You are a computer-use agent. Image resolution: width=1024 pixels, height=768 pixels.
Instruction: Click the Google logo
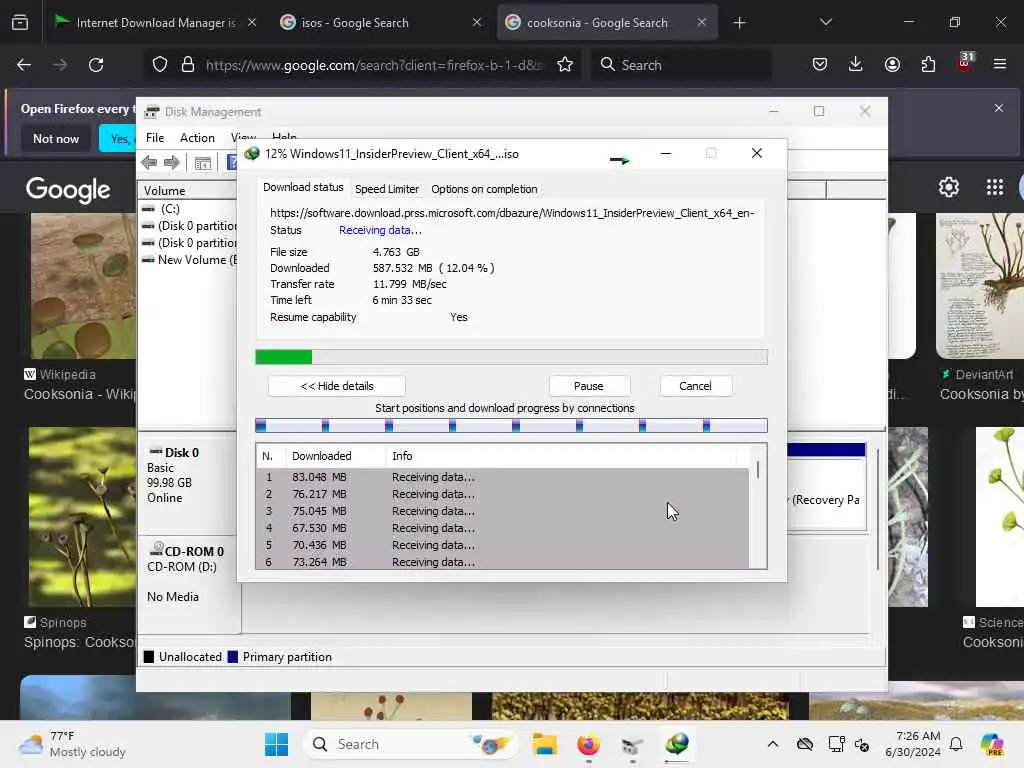pos(68,189)
